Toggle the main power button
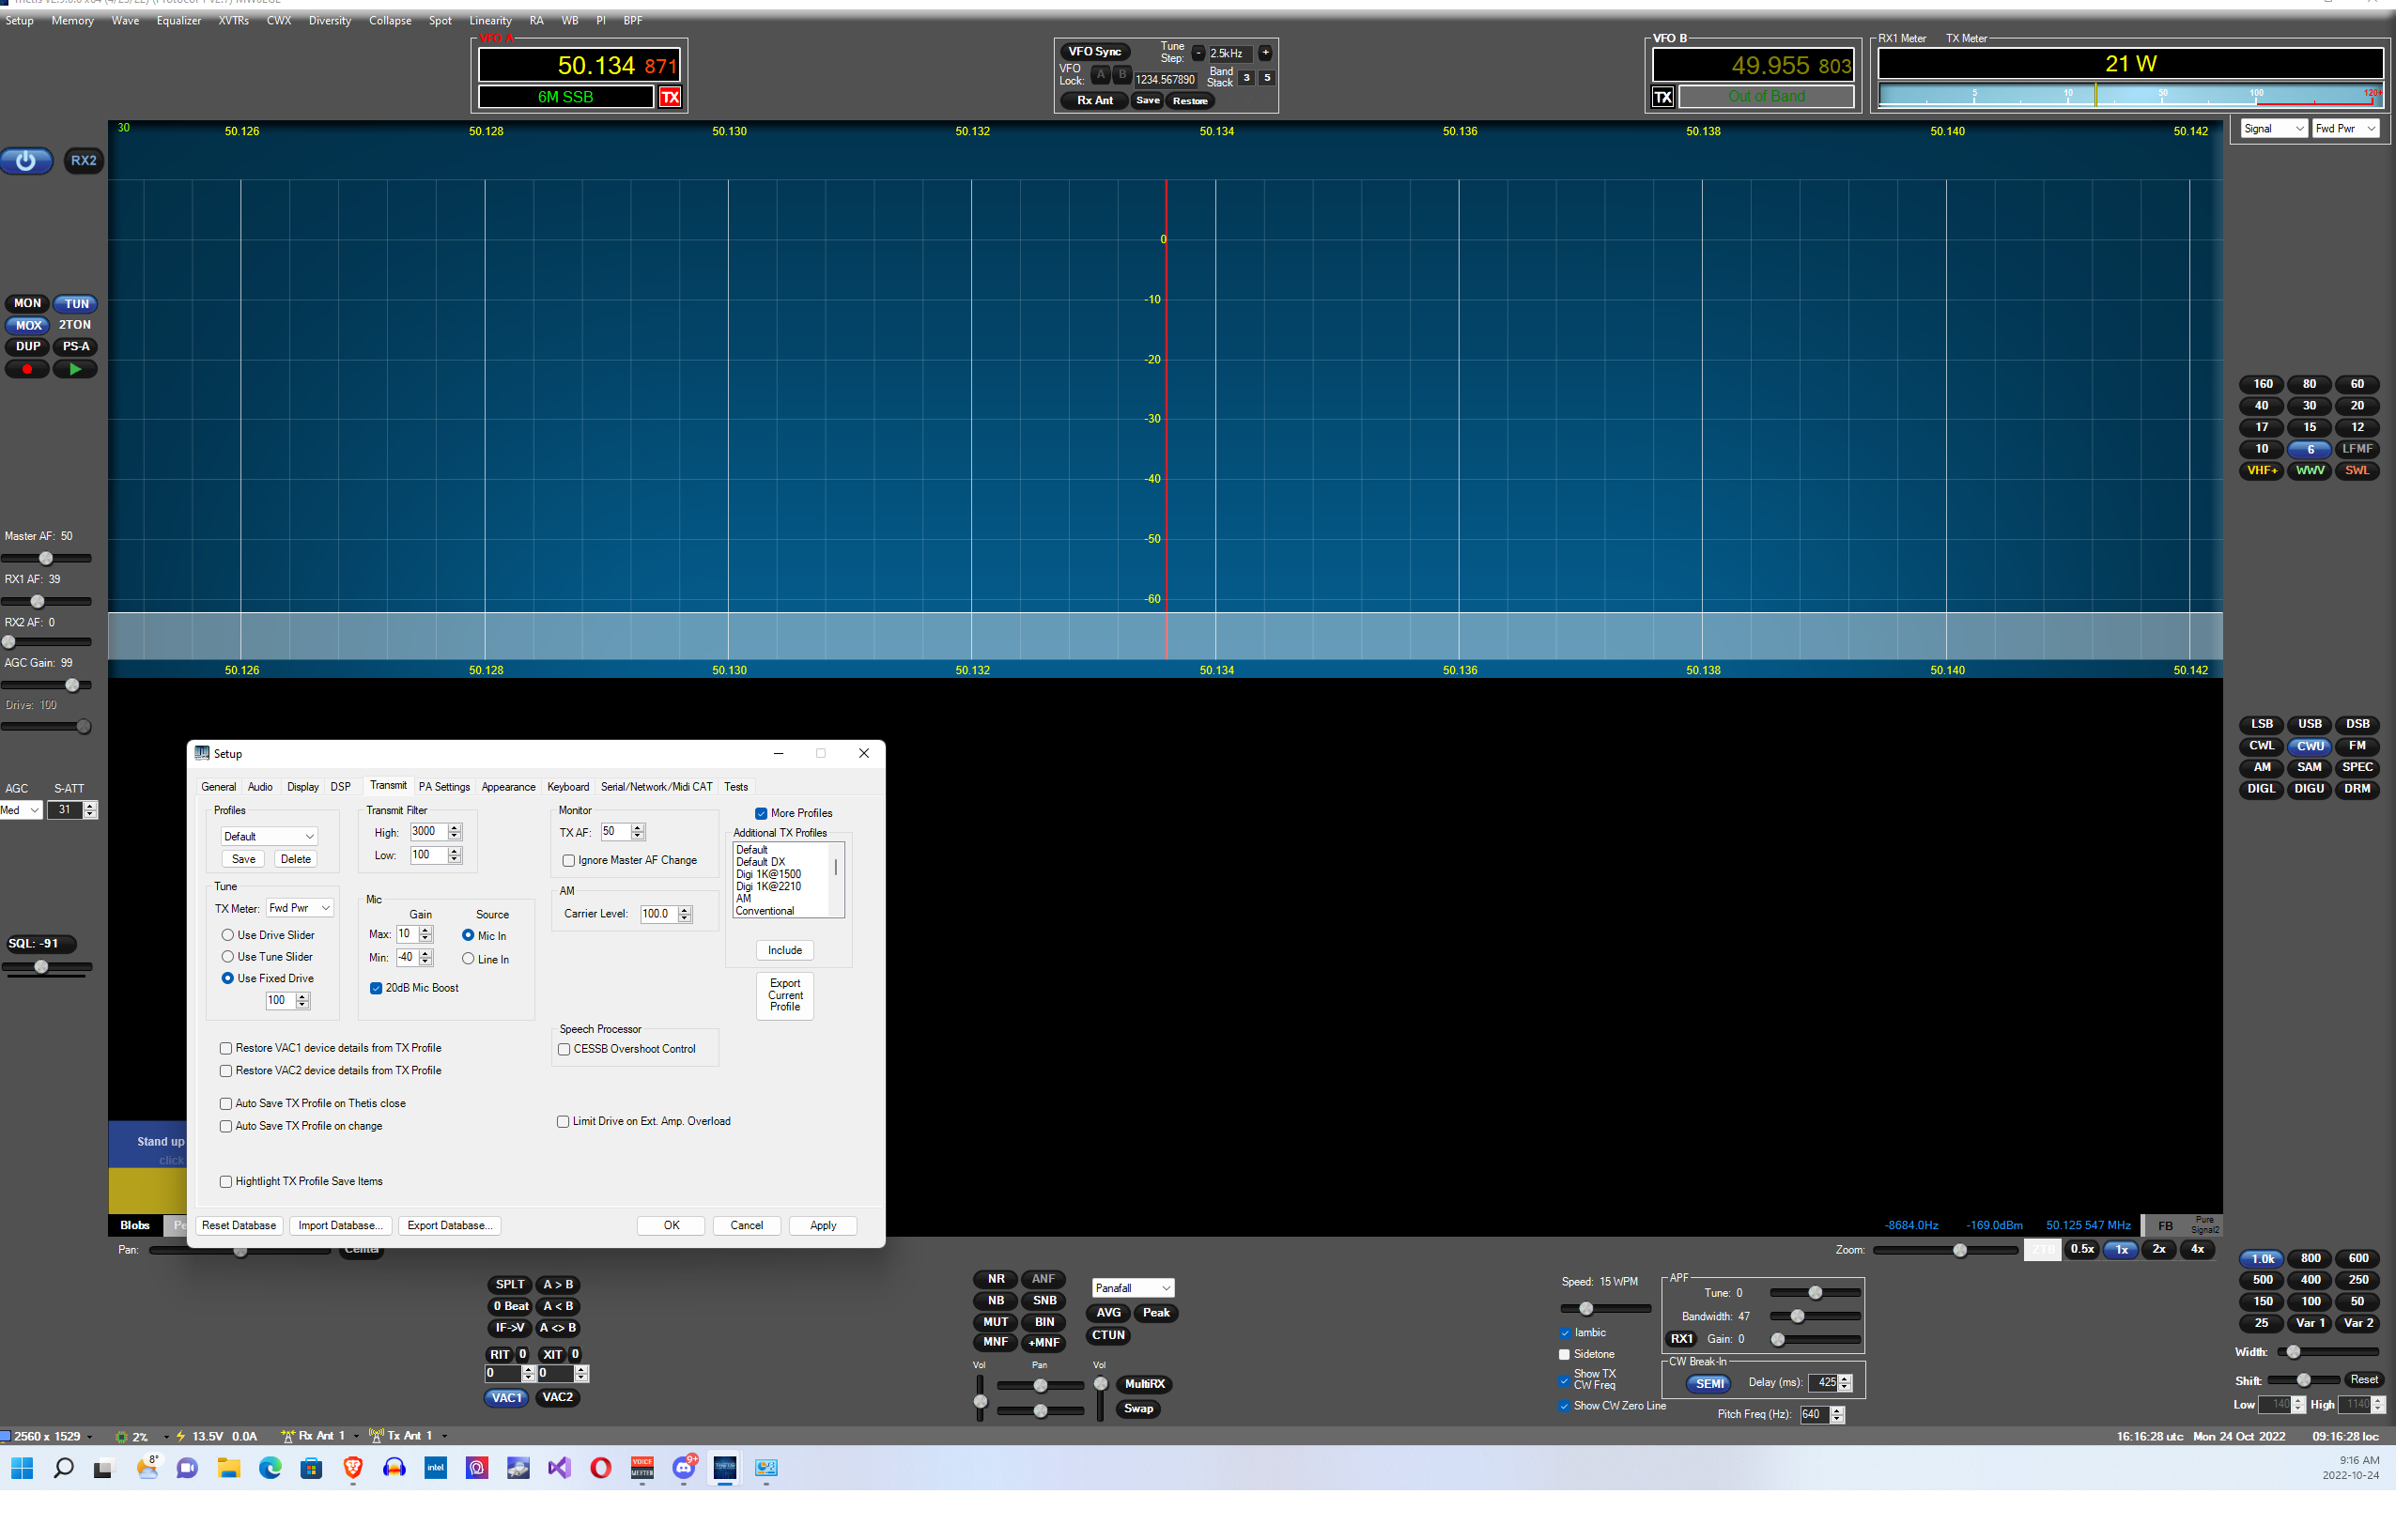This screenshot has width=2396, height=1540. [x=26, y=161]
